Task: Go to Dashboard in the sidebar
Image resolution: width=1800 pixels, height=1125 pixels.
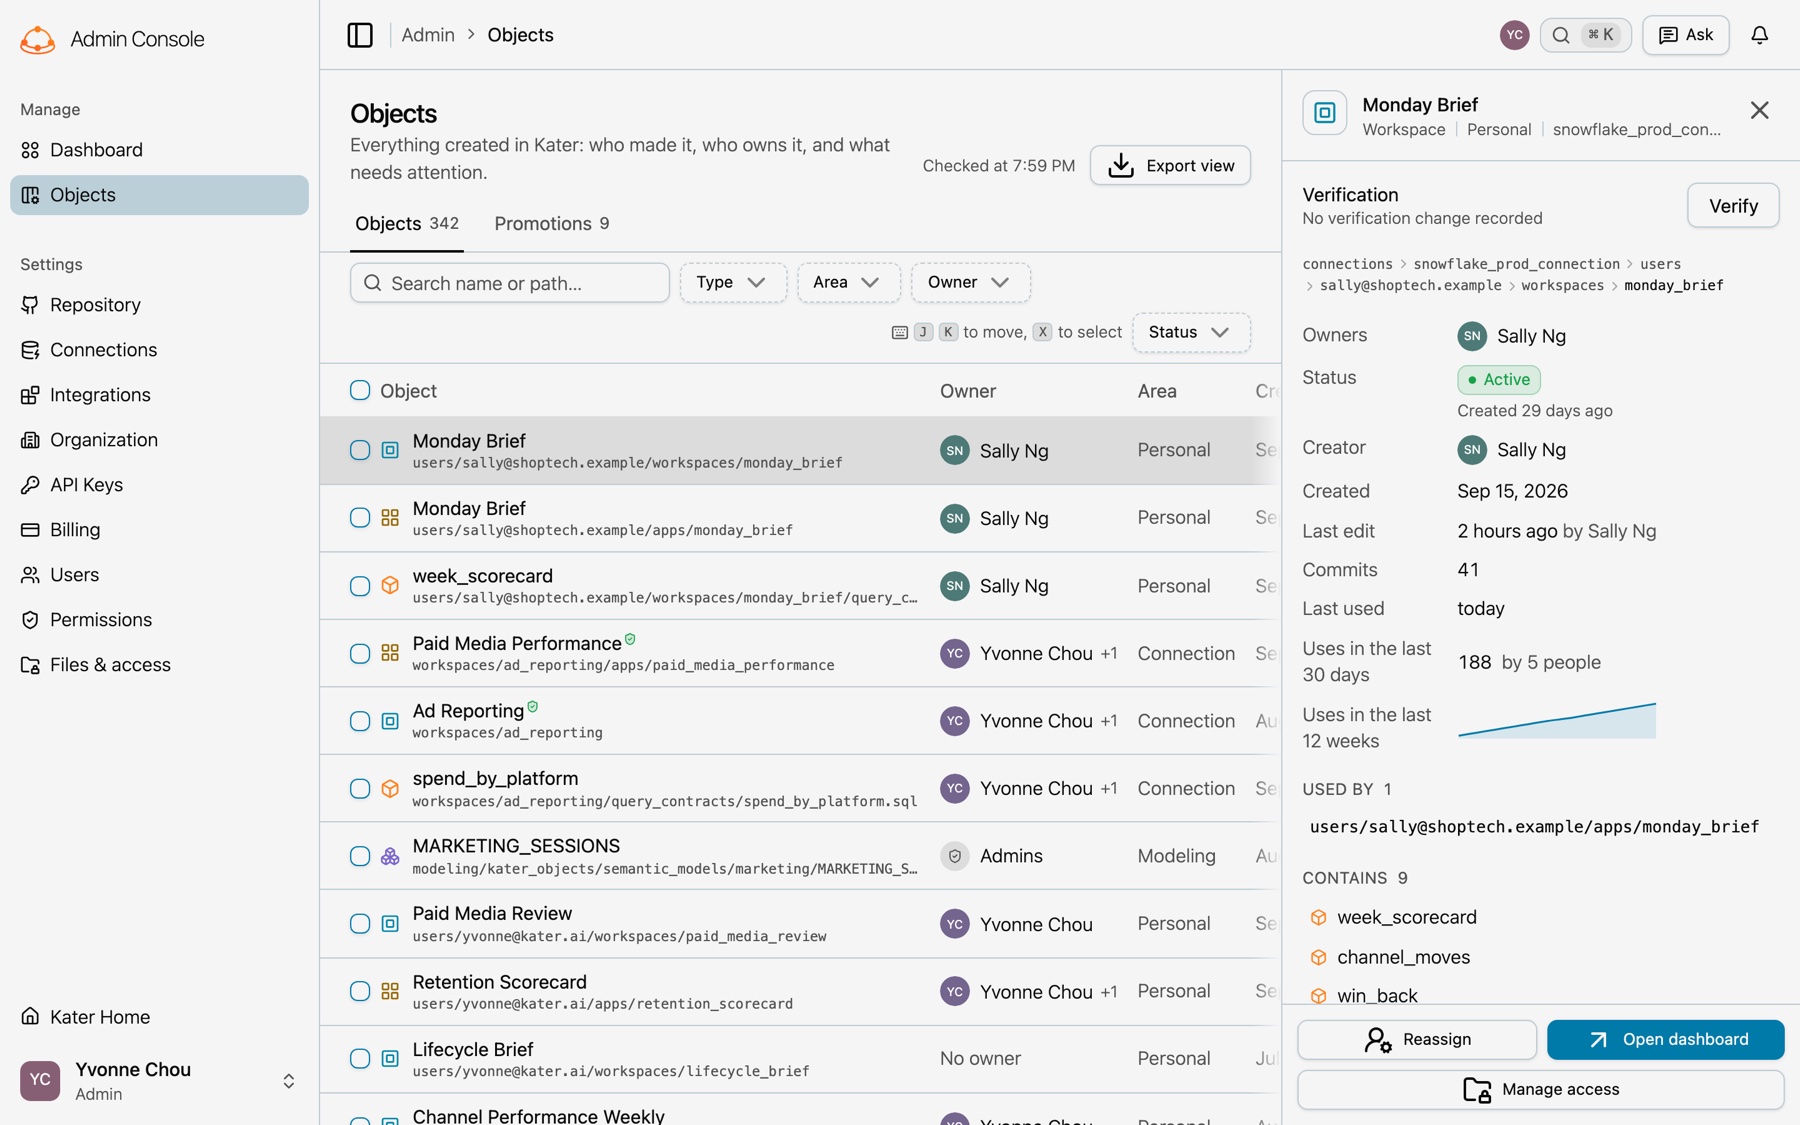Action: tap(160, 150)
